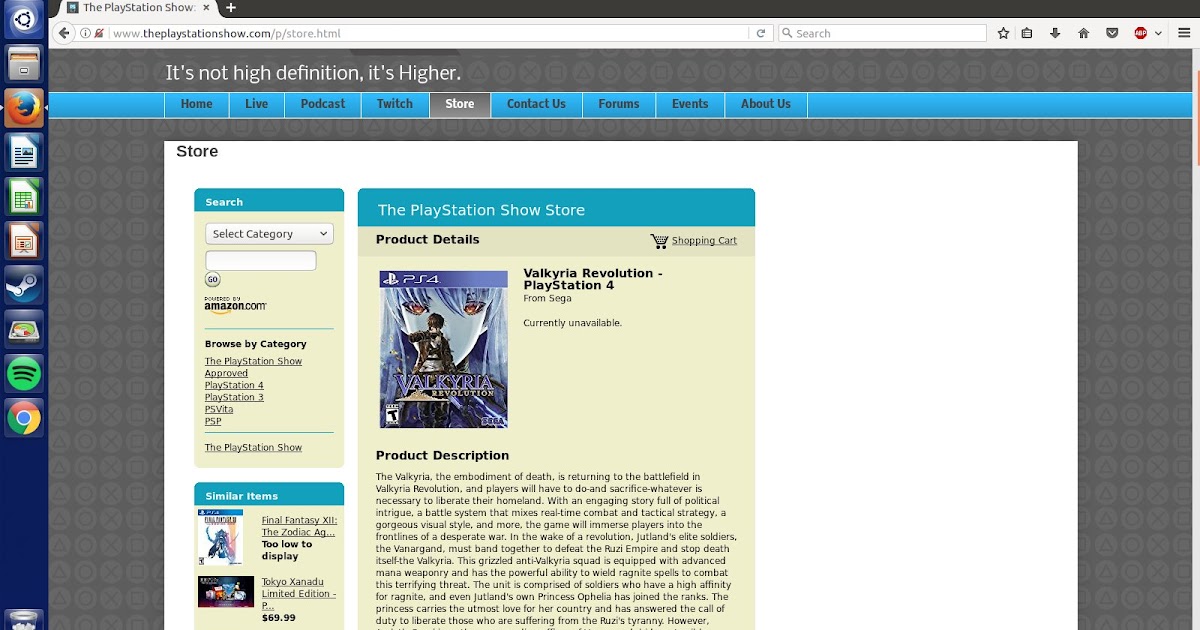The width and height of the screenshot is (1200, 630).
Task: Open Firefox hamburger menu
Action: [1183, 33]
